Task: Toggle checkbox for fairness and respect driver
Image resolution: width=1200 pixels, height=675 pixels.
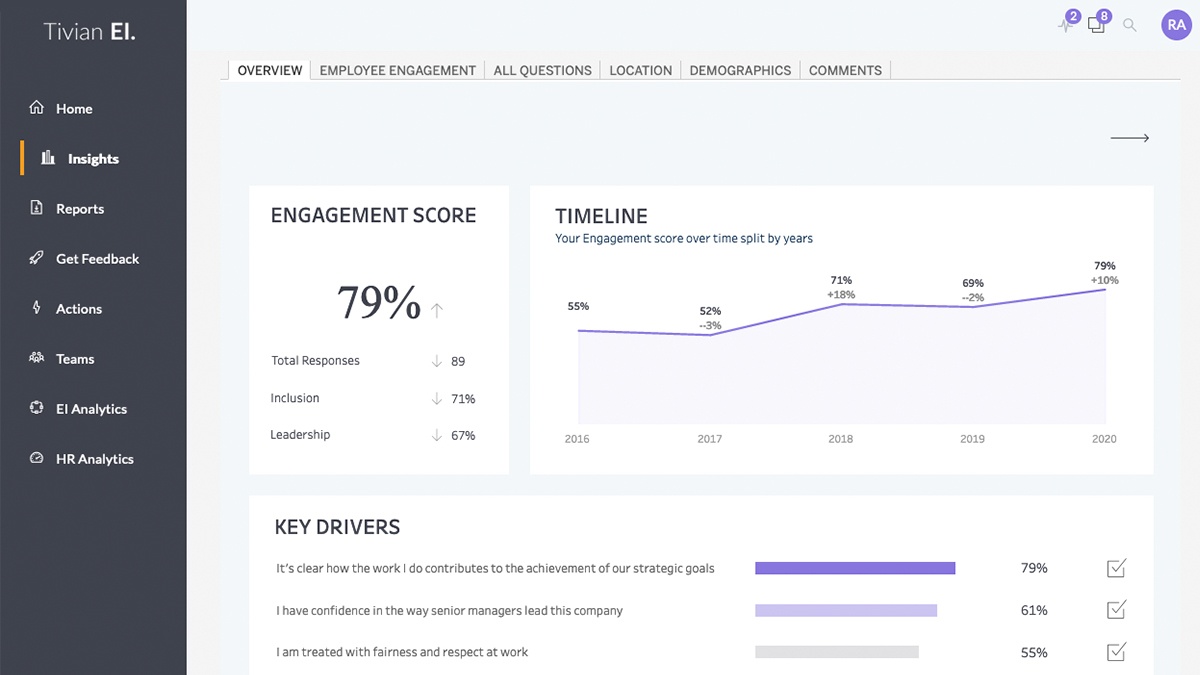Action: click(x=1116, y=652)
